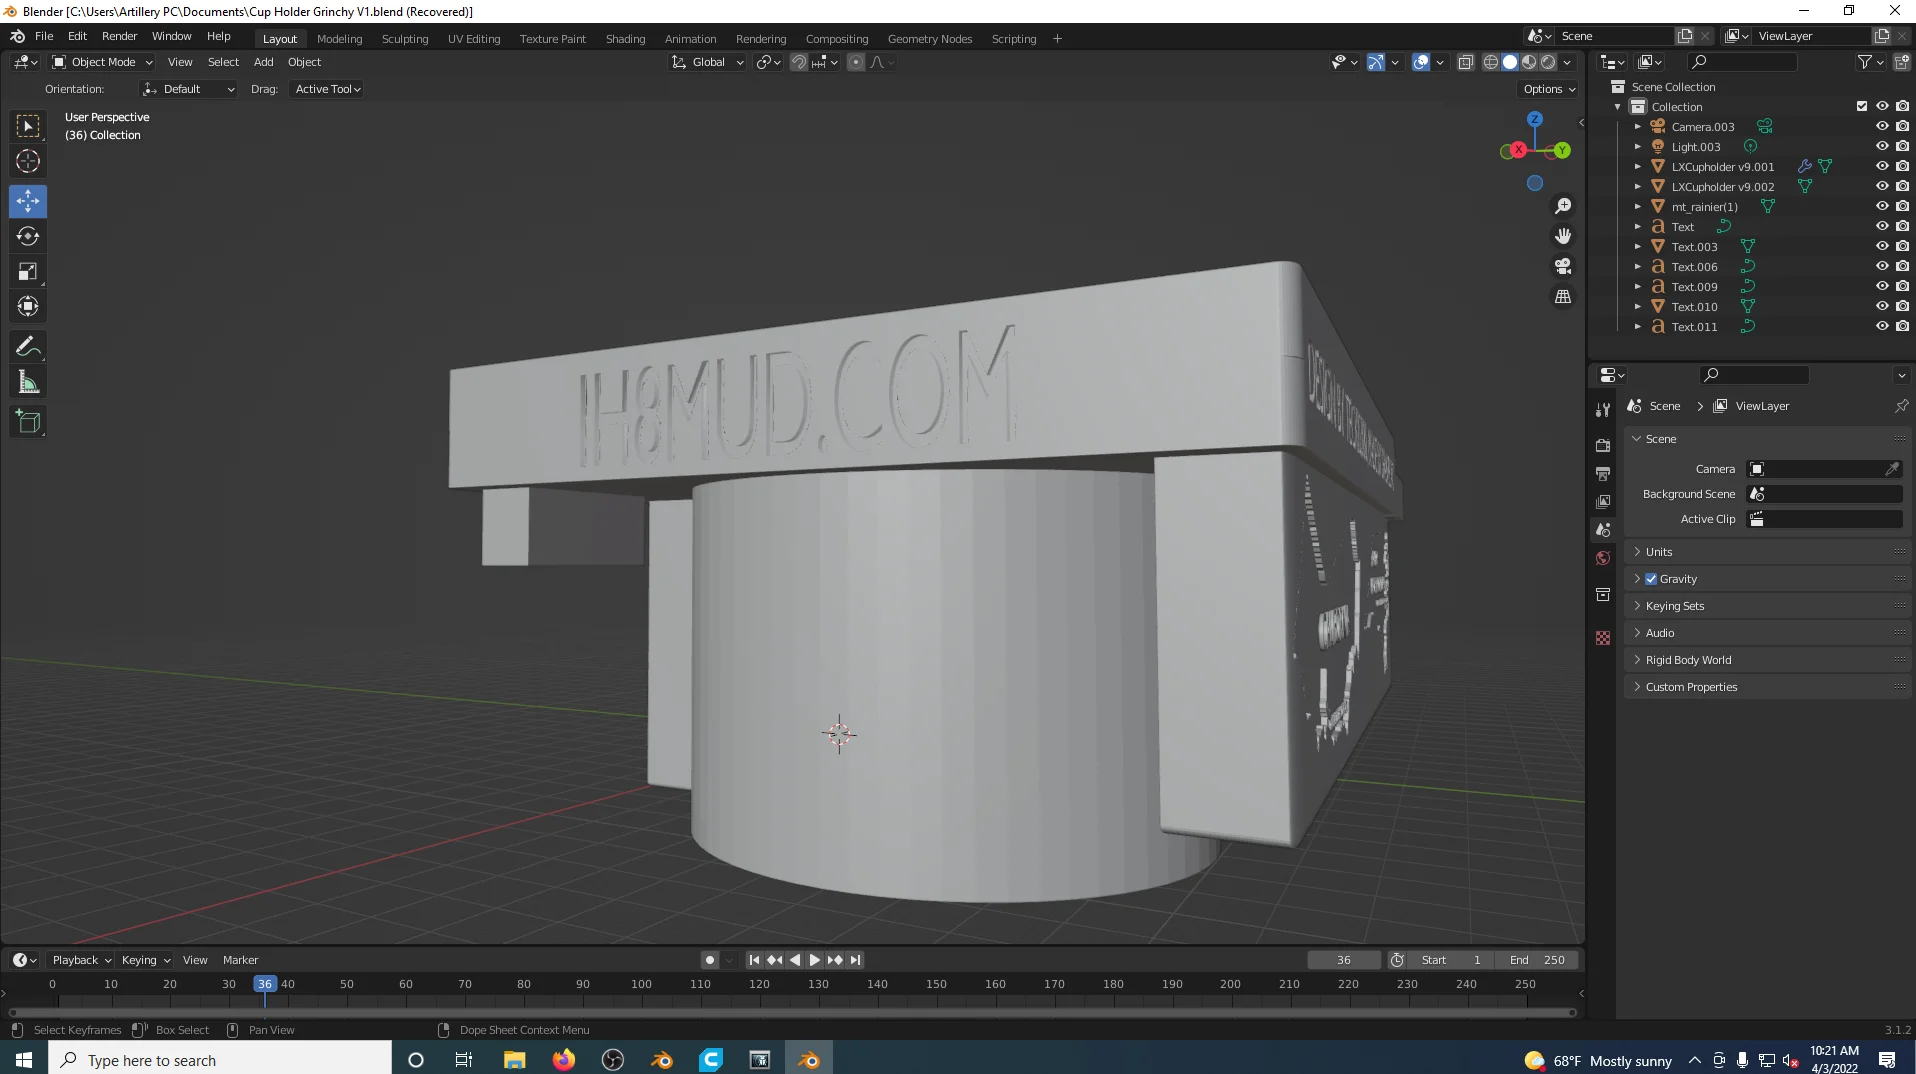
Task: Click the viewport zoom magnifier icon
Action: coord(1563,206)
